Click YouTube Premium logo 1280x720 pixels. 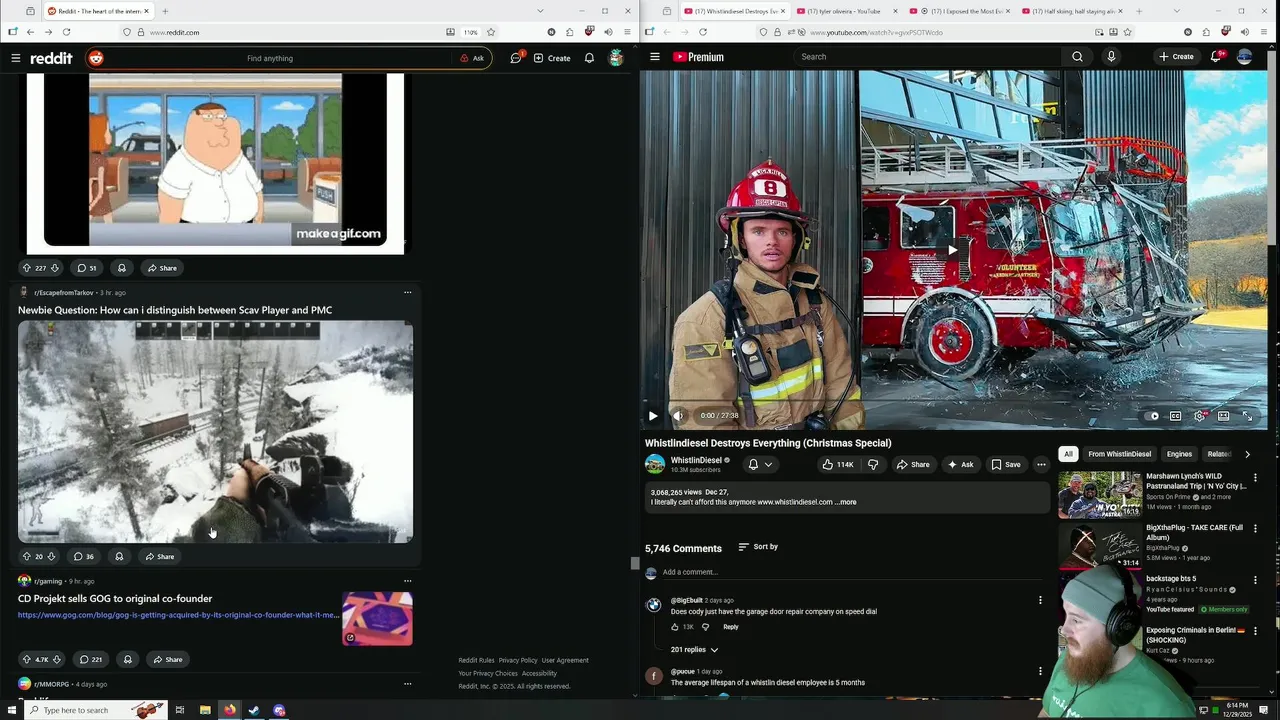(698, 57)
